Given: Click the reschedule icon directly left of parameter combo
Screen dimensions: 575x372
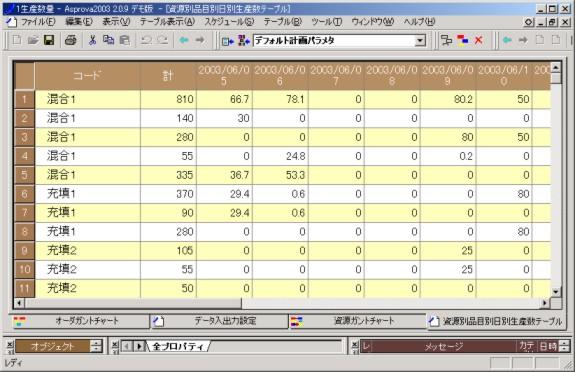Looking at the screenshot, I should pos(243,40).
